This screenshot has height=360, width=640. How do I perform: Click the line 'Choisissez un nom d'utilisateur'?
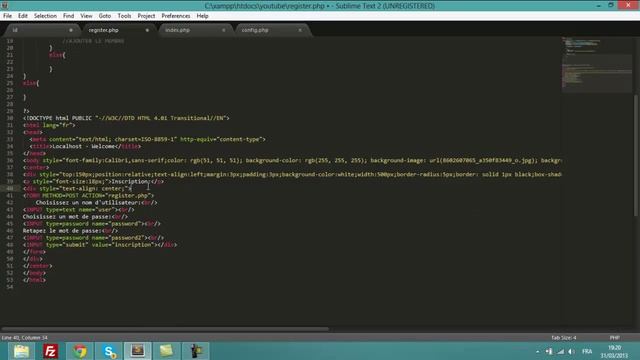coord(96,202)
